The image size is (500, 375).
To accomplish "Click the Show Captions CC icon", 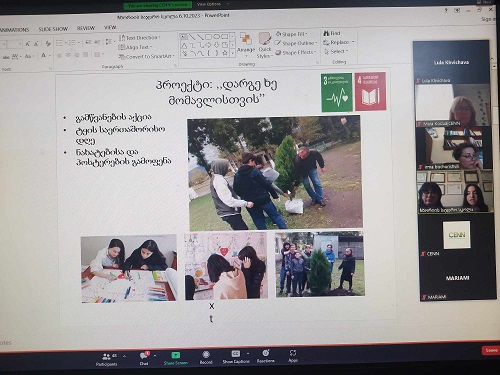I will [x=235, y=354].
